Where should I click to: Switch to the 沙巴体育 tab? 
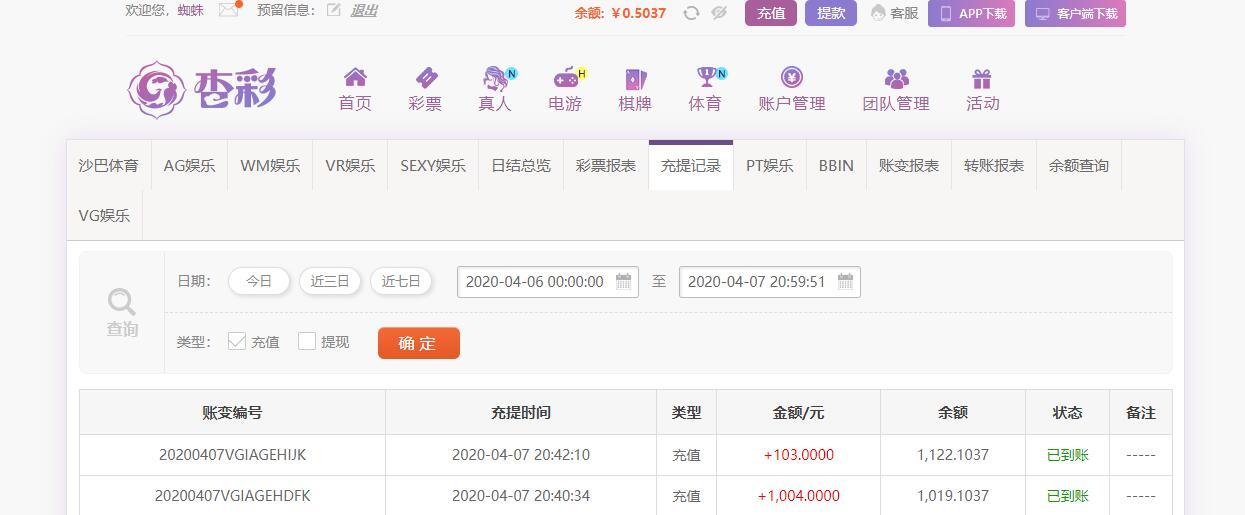point(109,165)
